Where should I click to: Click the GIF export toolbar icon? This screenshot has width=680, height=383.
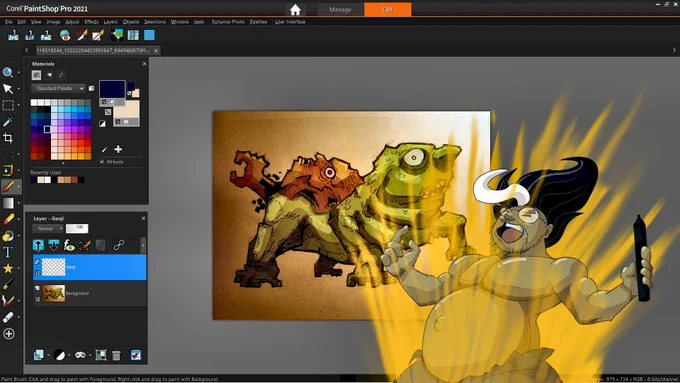tap(29, 35)
